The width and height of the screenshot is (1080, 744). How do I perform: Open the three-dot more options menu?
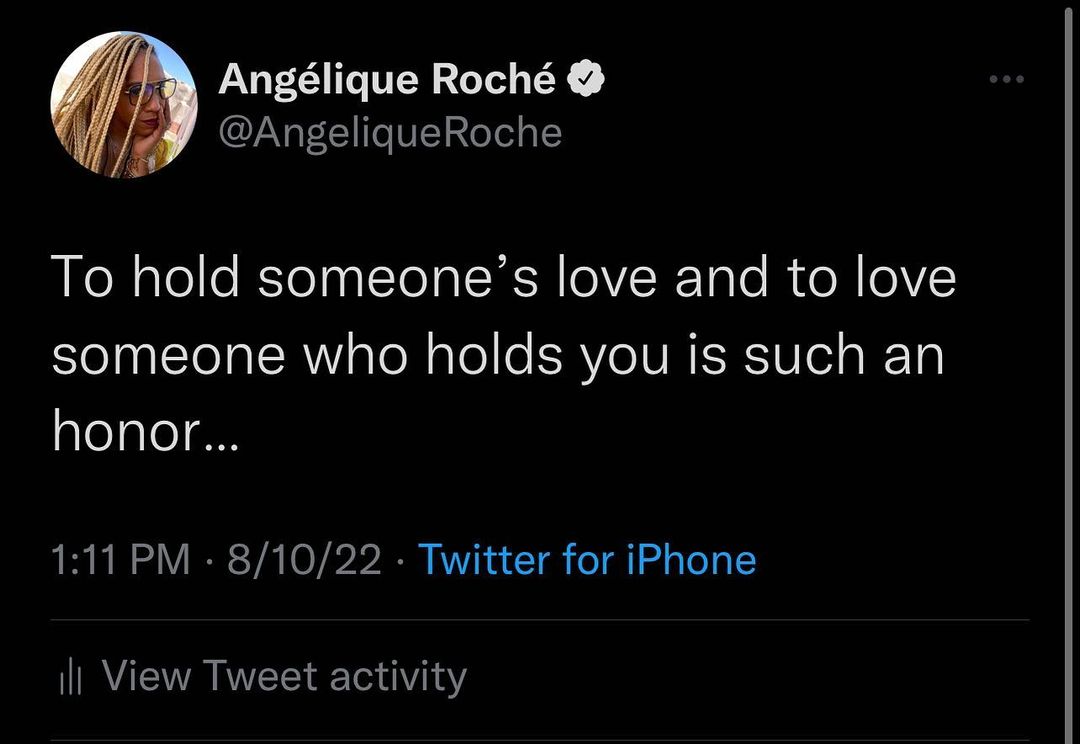(1005, 80)
